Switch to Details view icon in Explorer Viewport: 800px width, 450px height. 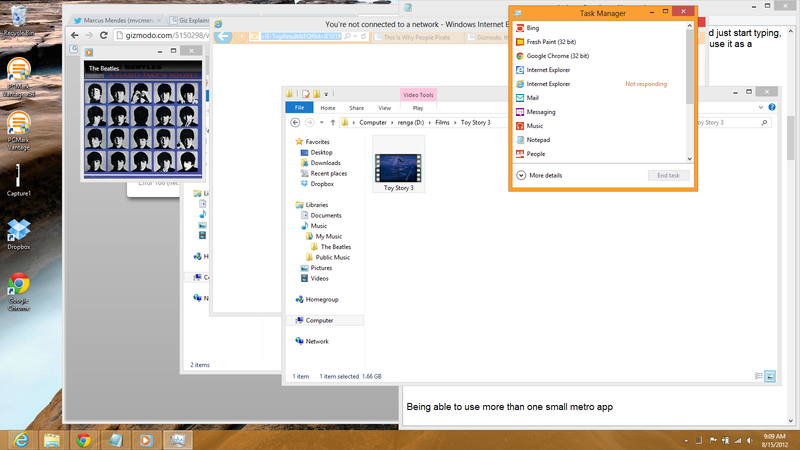tap(759, 377)
